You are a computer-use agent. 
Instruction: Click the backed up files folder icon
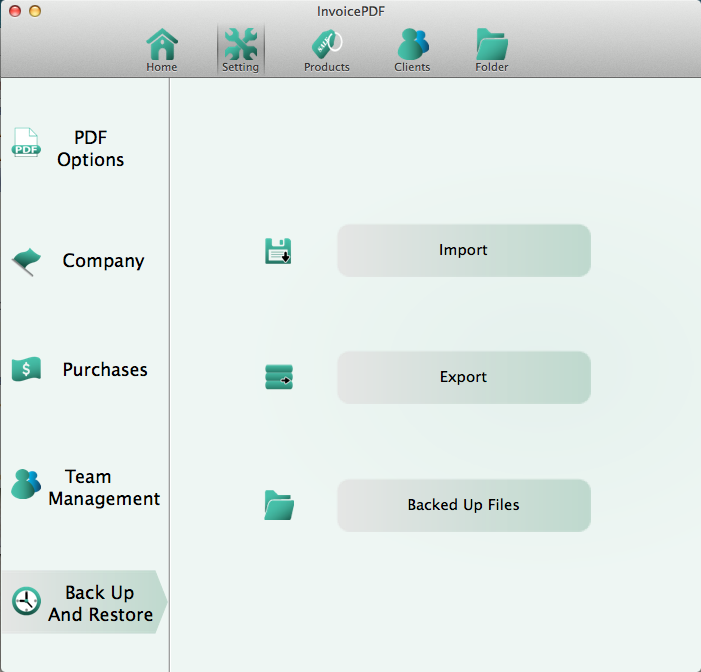click(x=279, y=505)
